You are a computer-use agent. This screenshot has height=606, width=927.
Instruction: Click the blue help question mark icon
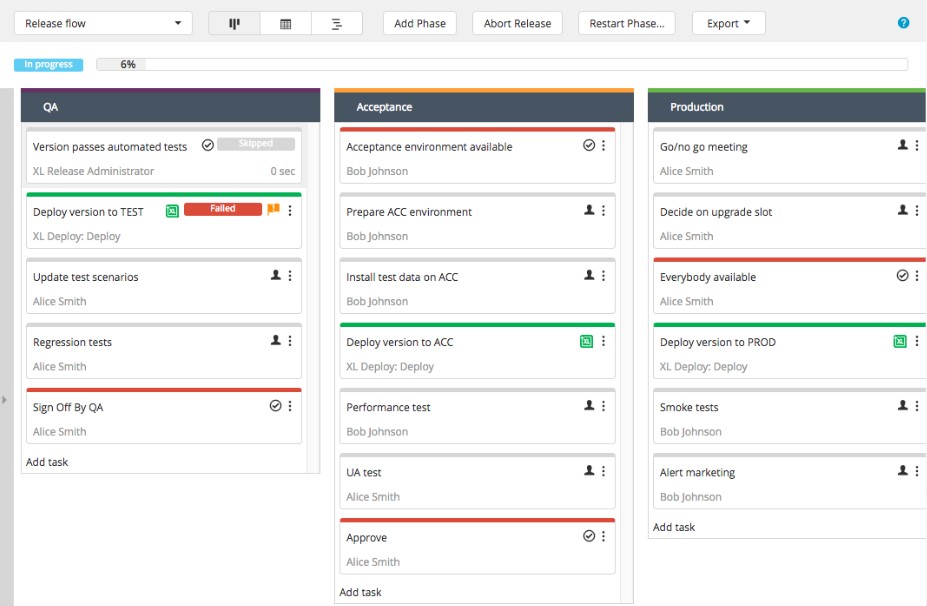(903, 23)
